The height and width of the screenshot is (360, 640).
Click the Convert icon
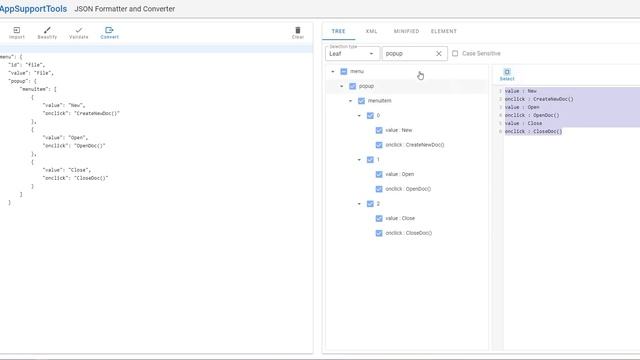109,30
